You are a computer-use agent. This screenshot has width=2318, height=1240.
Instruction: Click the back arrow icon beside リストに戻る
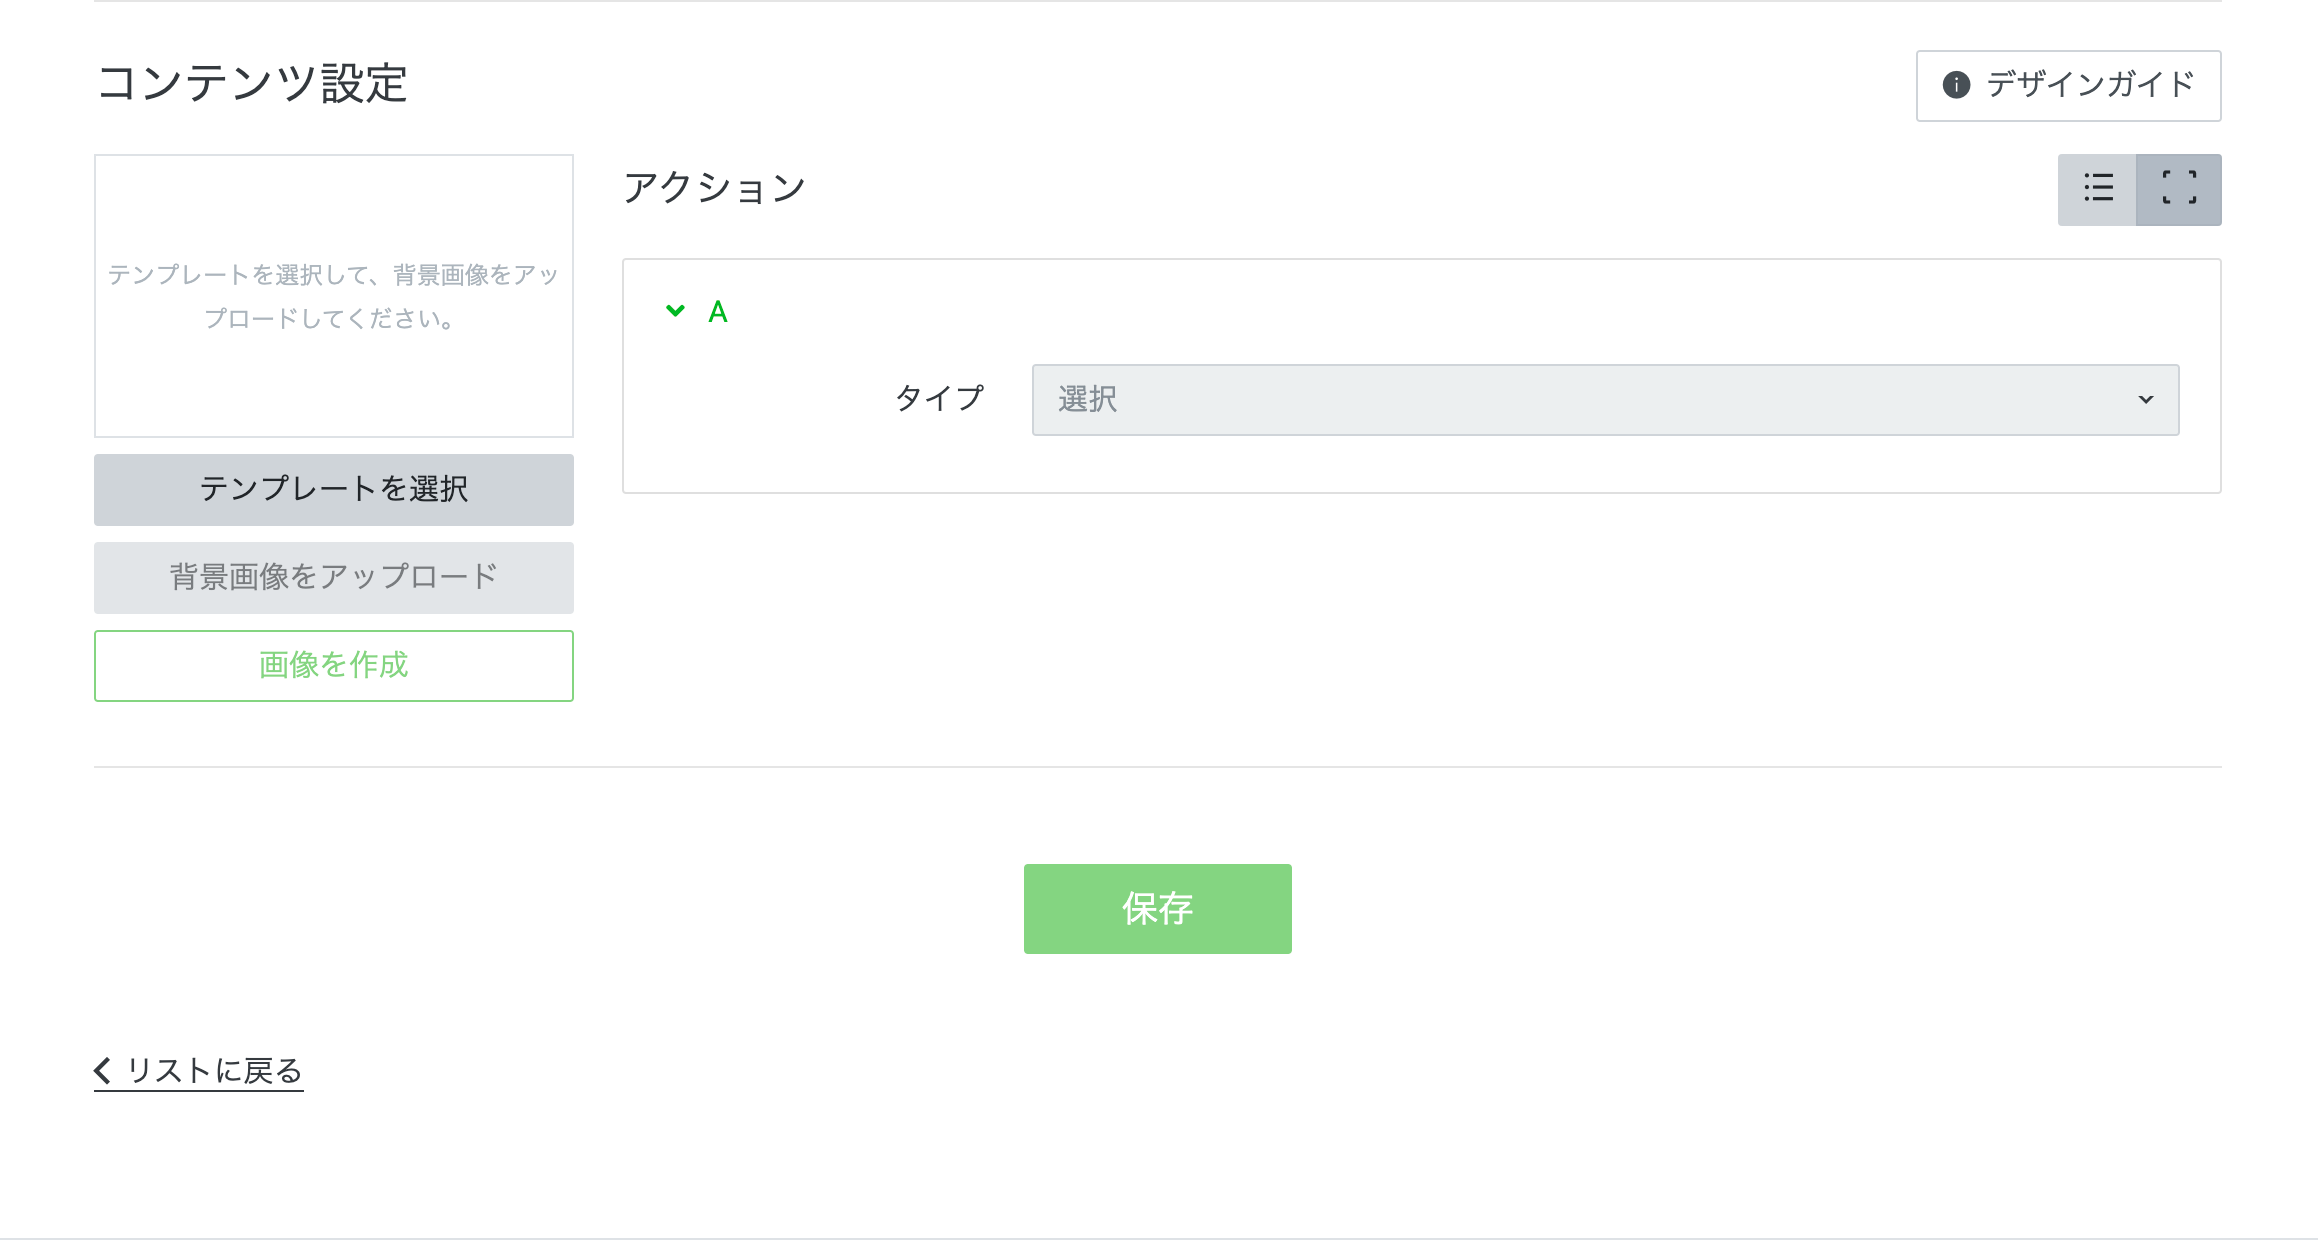tap(103, 1071)
